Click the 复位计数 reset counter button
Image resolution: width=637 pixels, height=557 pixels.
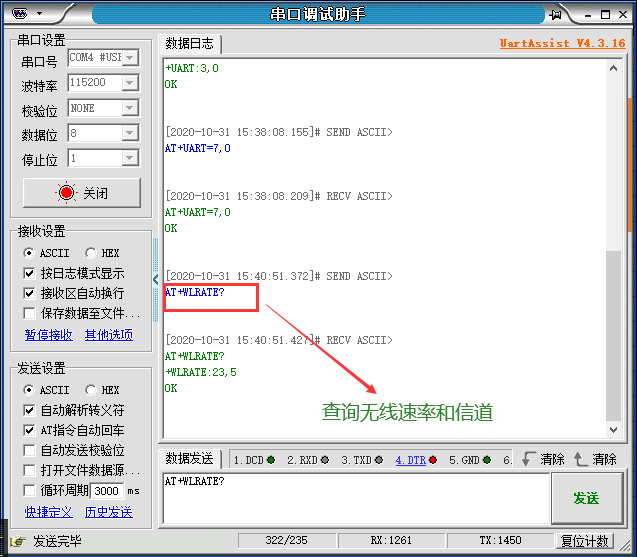[x=585, y=541]
